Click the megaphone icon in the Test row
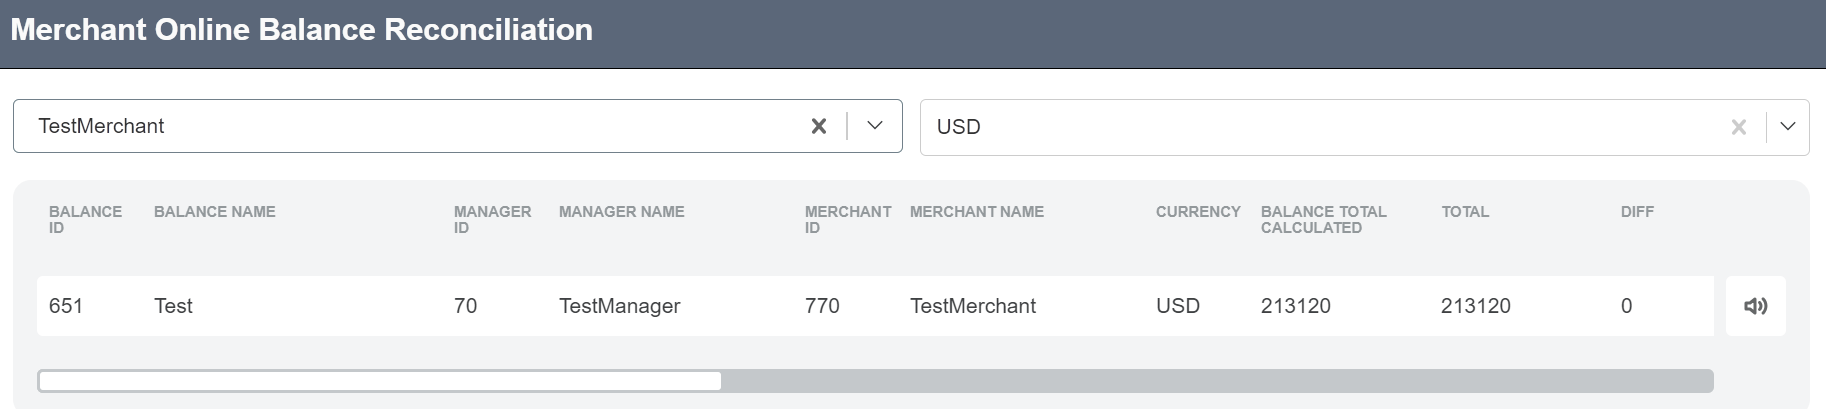Viewport: 1826px width, 409px height. point(1755,306)
